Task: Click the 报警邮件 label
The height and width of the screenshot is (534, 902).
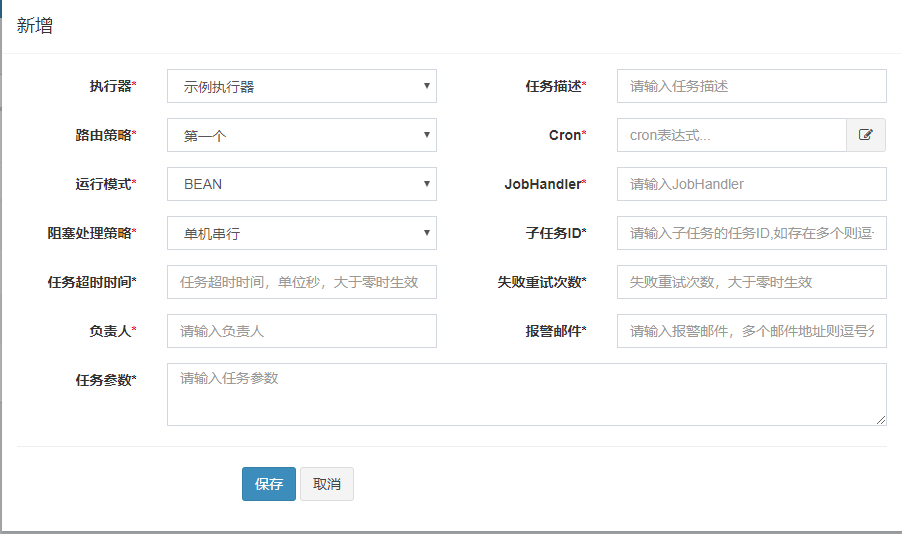Action: (x=556, y=331)
